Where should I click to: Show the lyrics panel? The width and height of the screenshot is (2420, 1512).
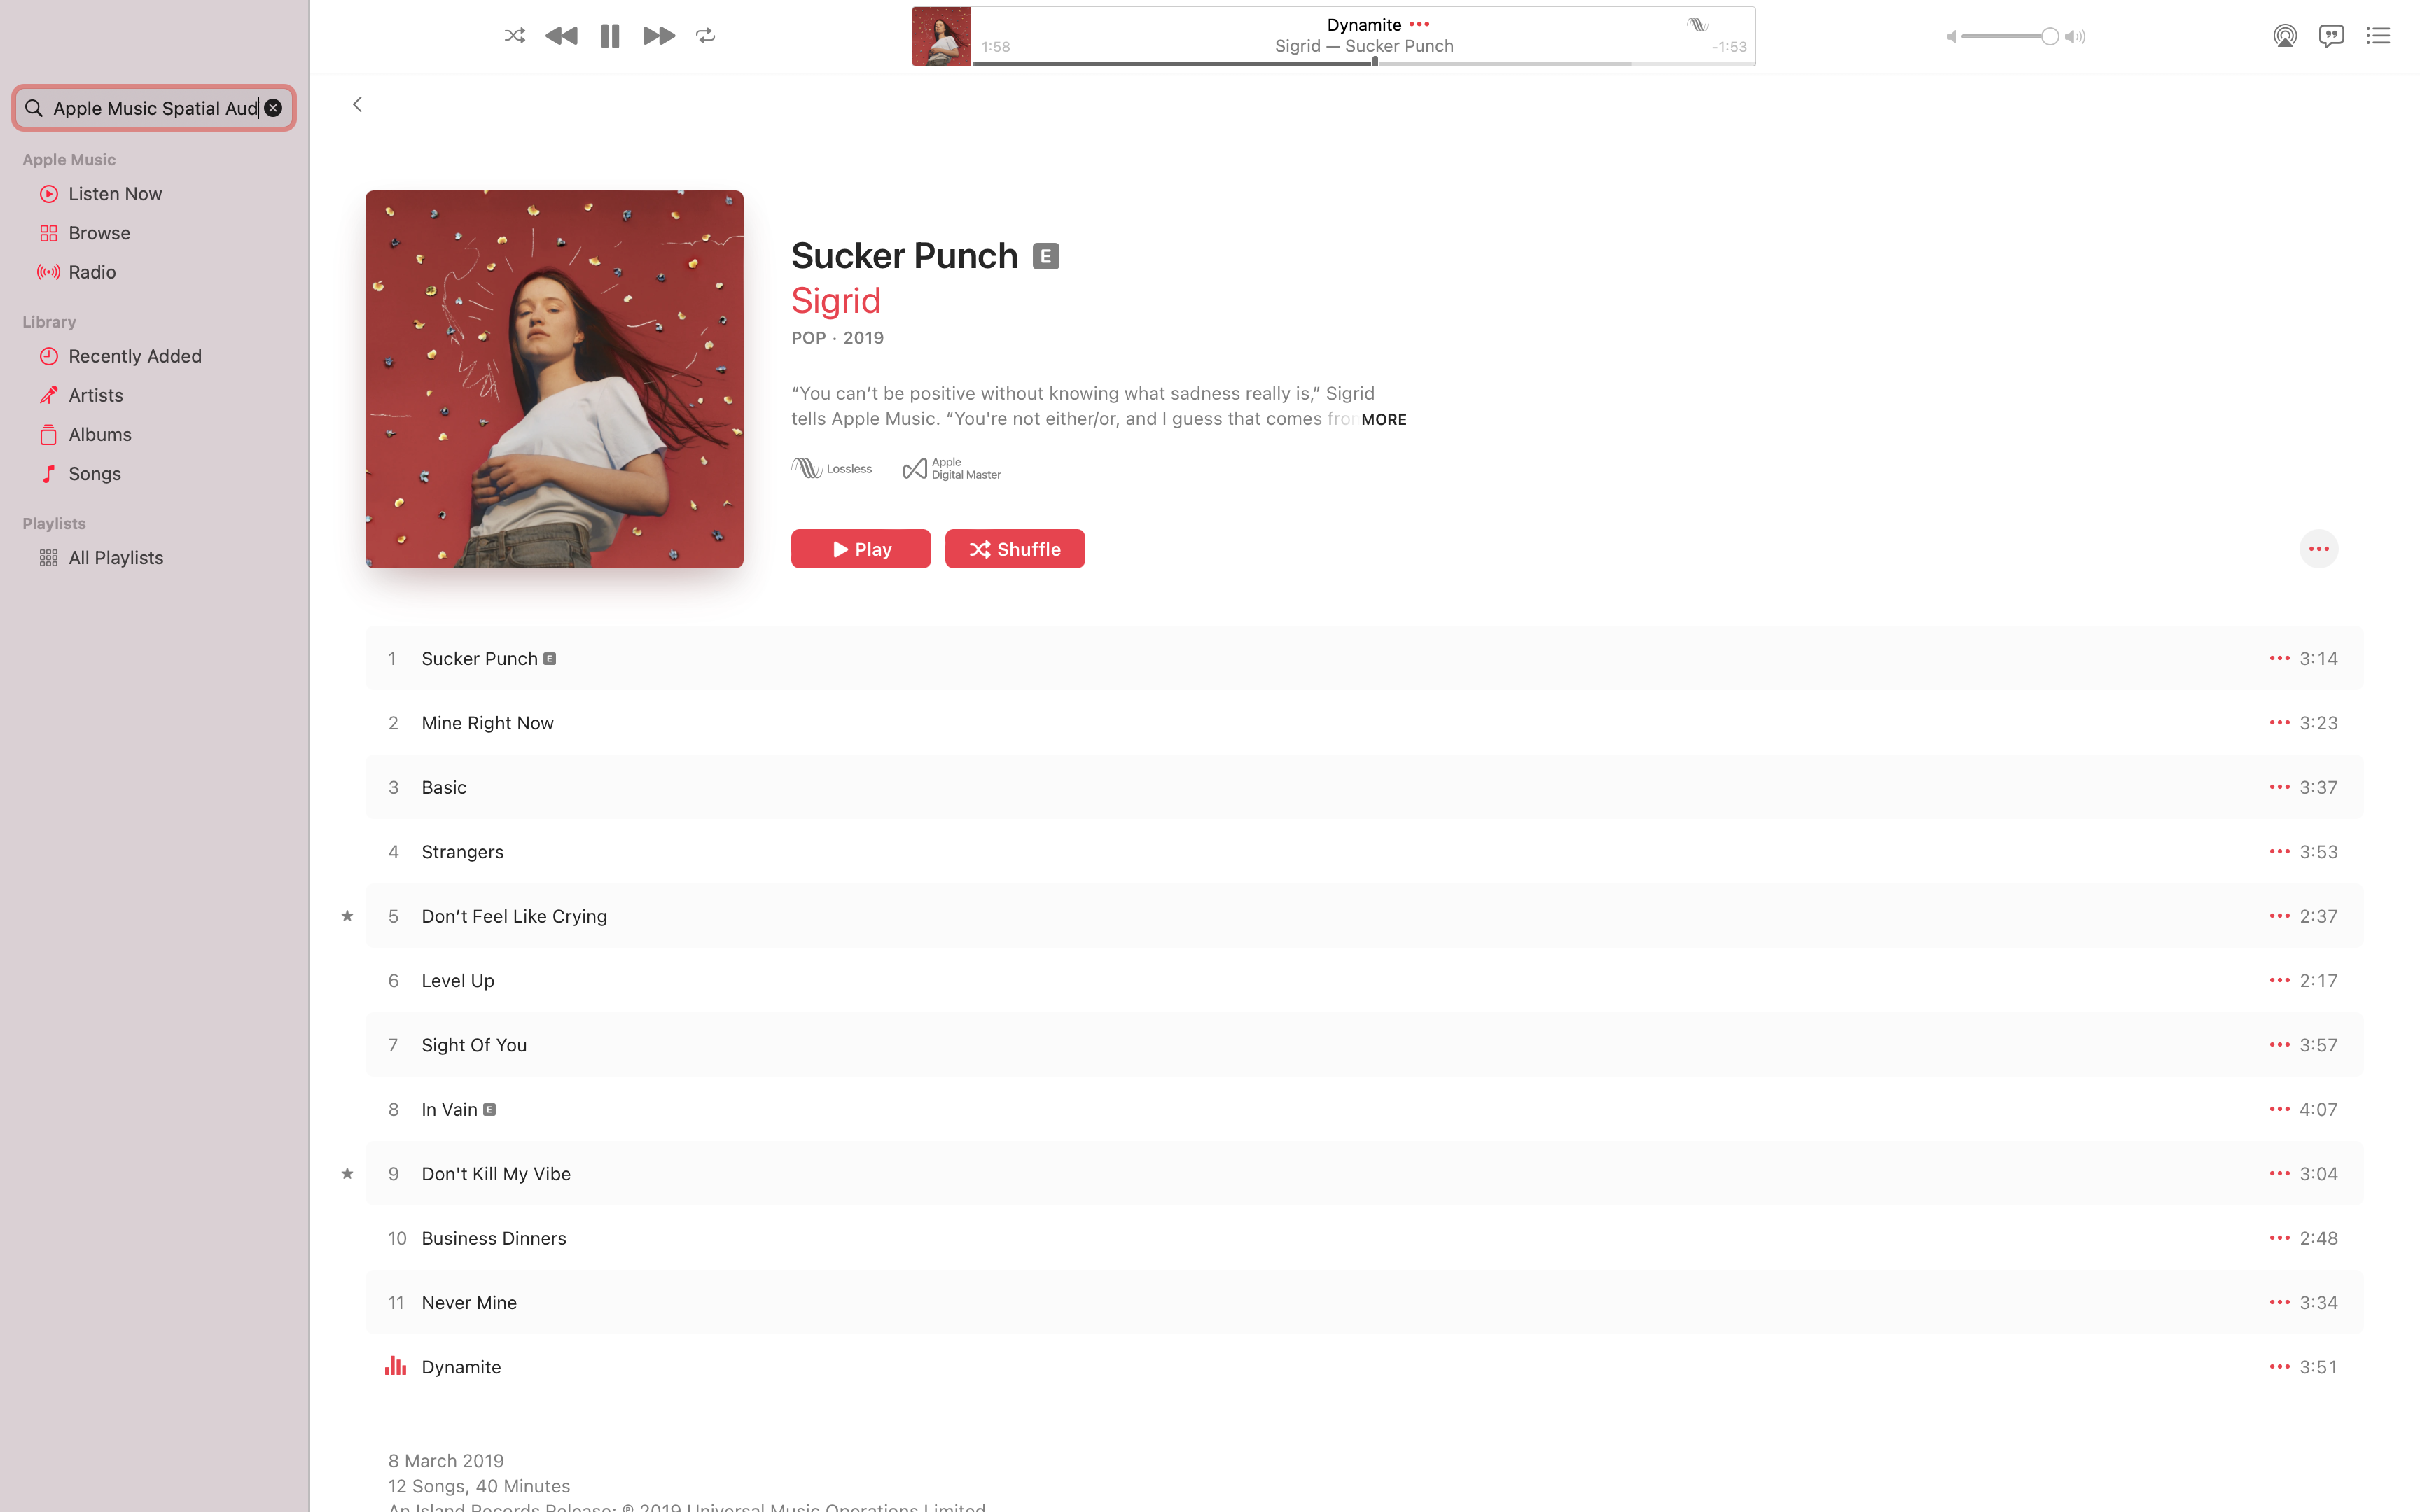click(x=2332, y=36)
